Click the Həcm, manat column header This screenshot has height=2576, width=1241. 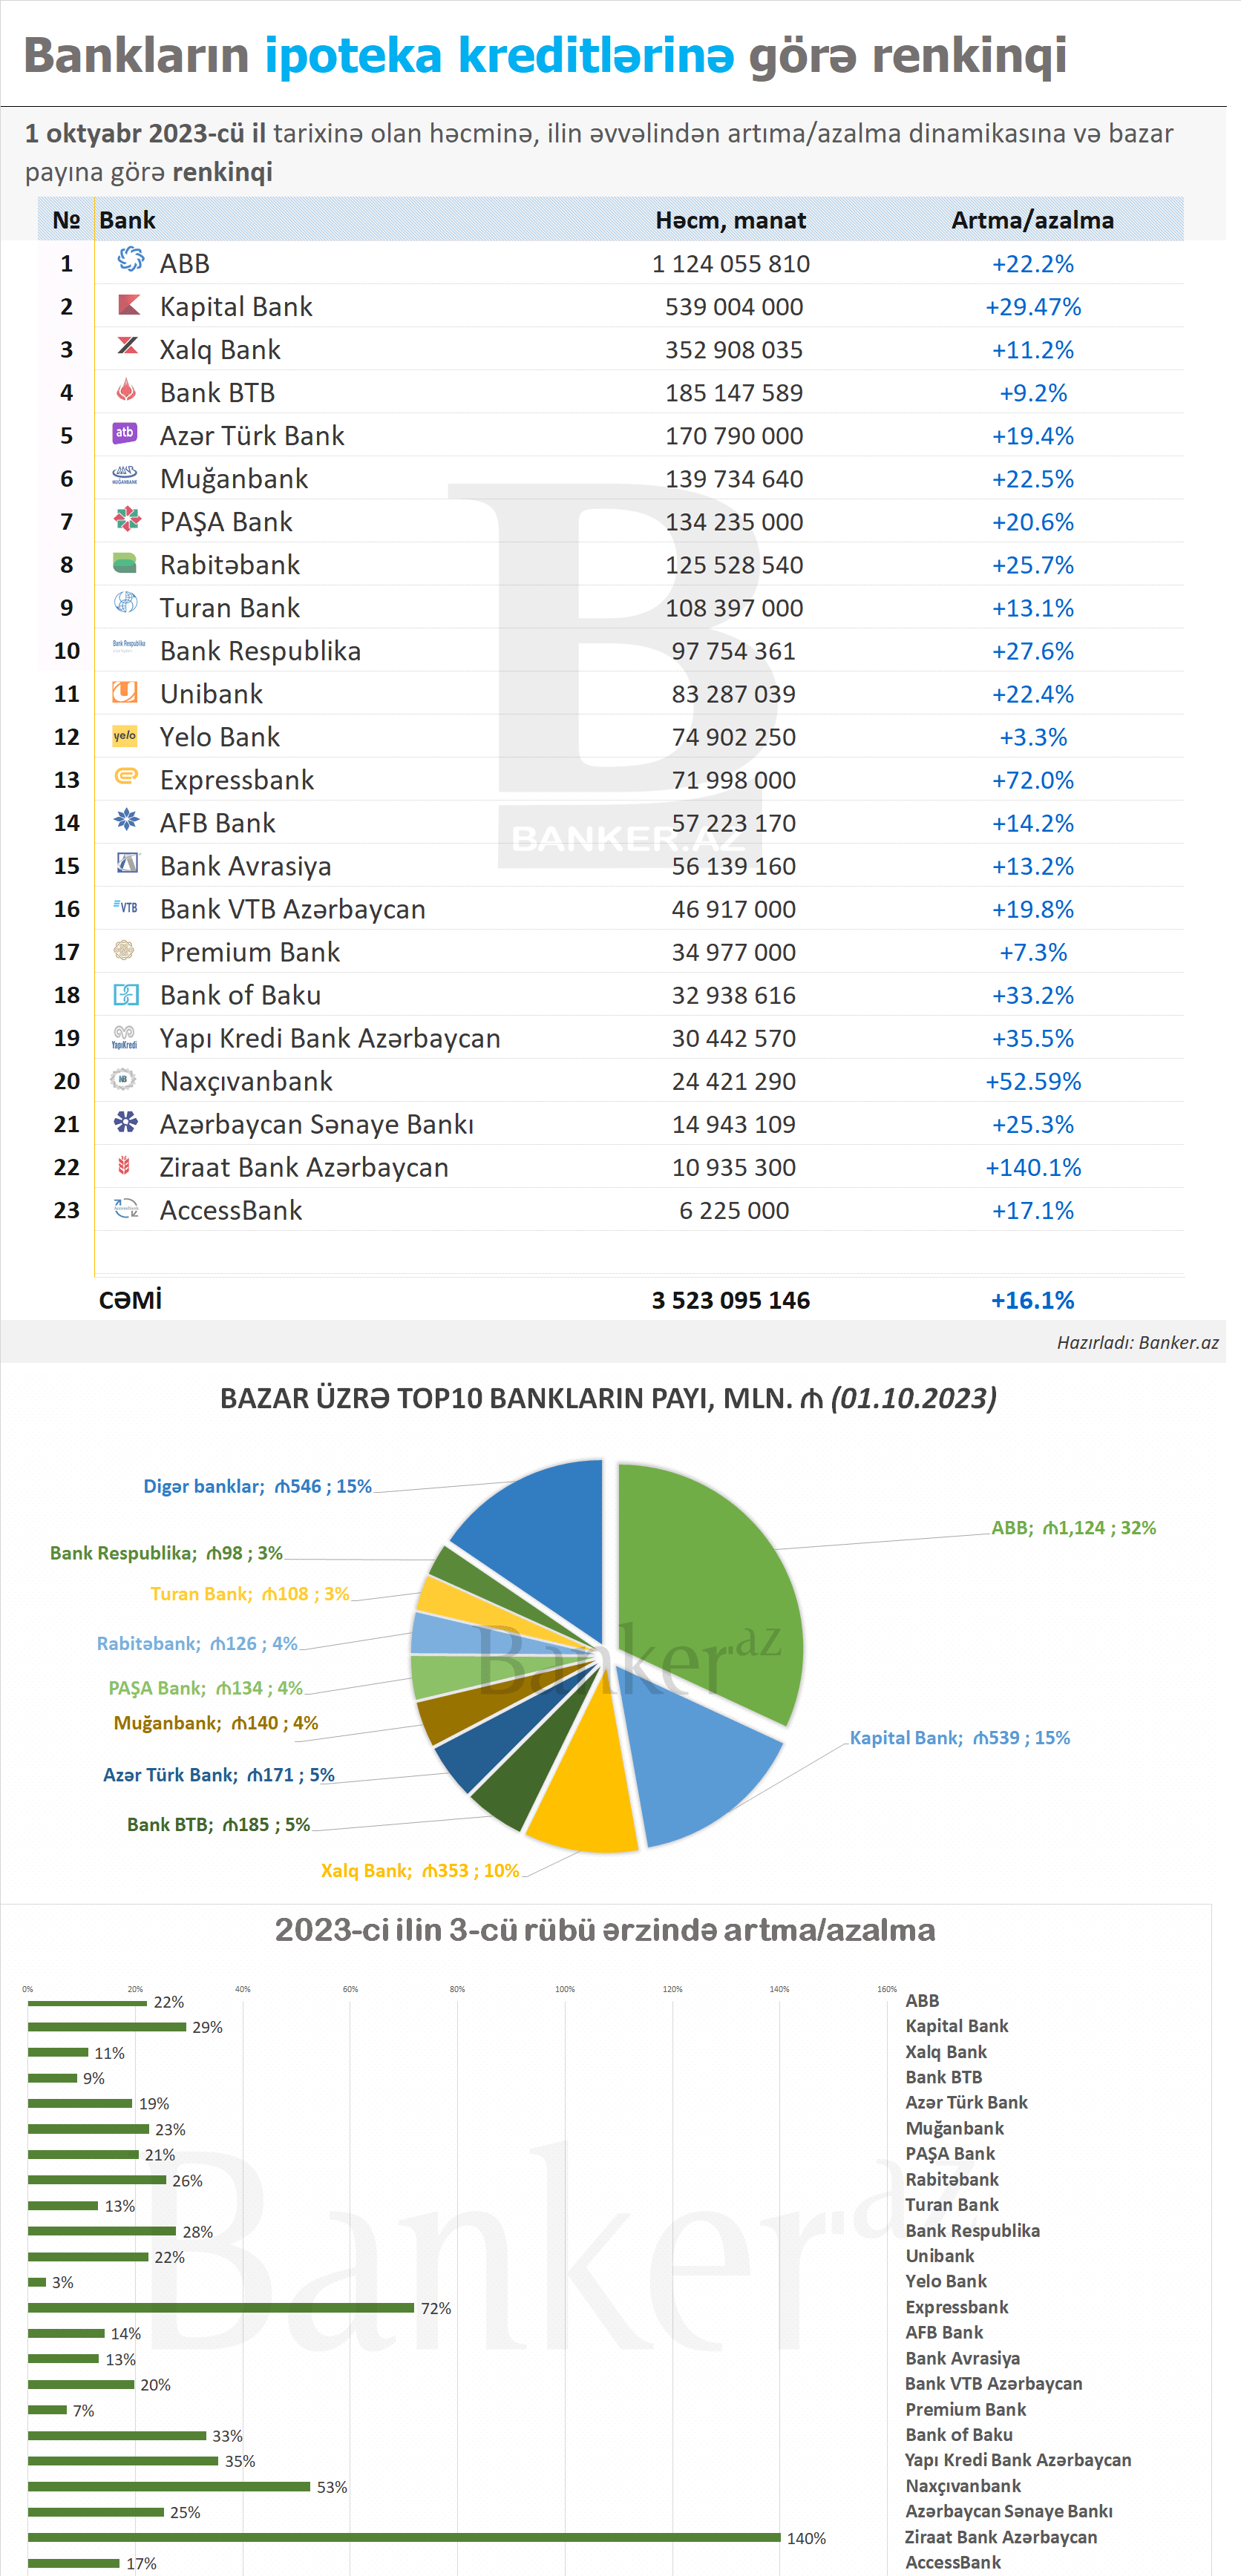click(730, 220)
